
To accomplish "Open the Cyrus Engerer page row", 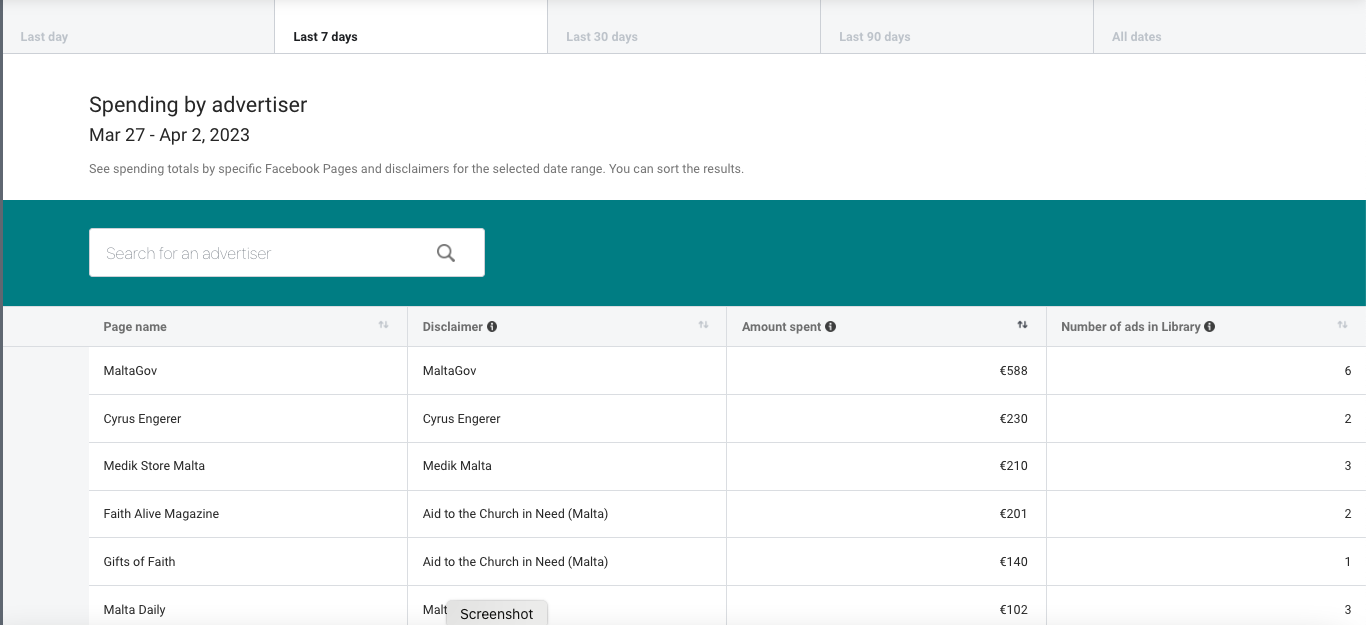I will click(x=142, y=419).
